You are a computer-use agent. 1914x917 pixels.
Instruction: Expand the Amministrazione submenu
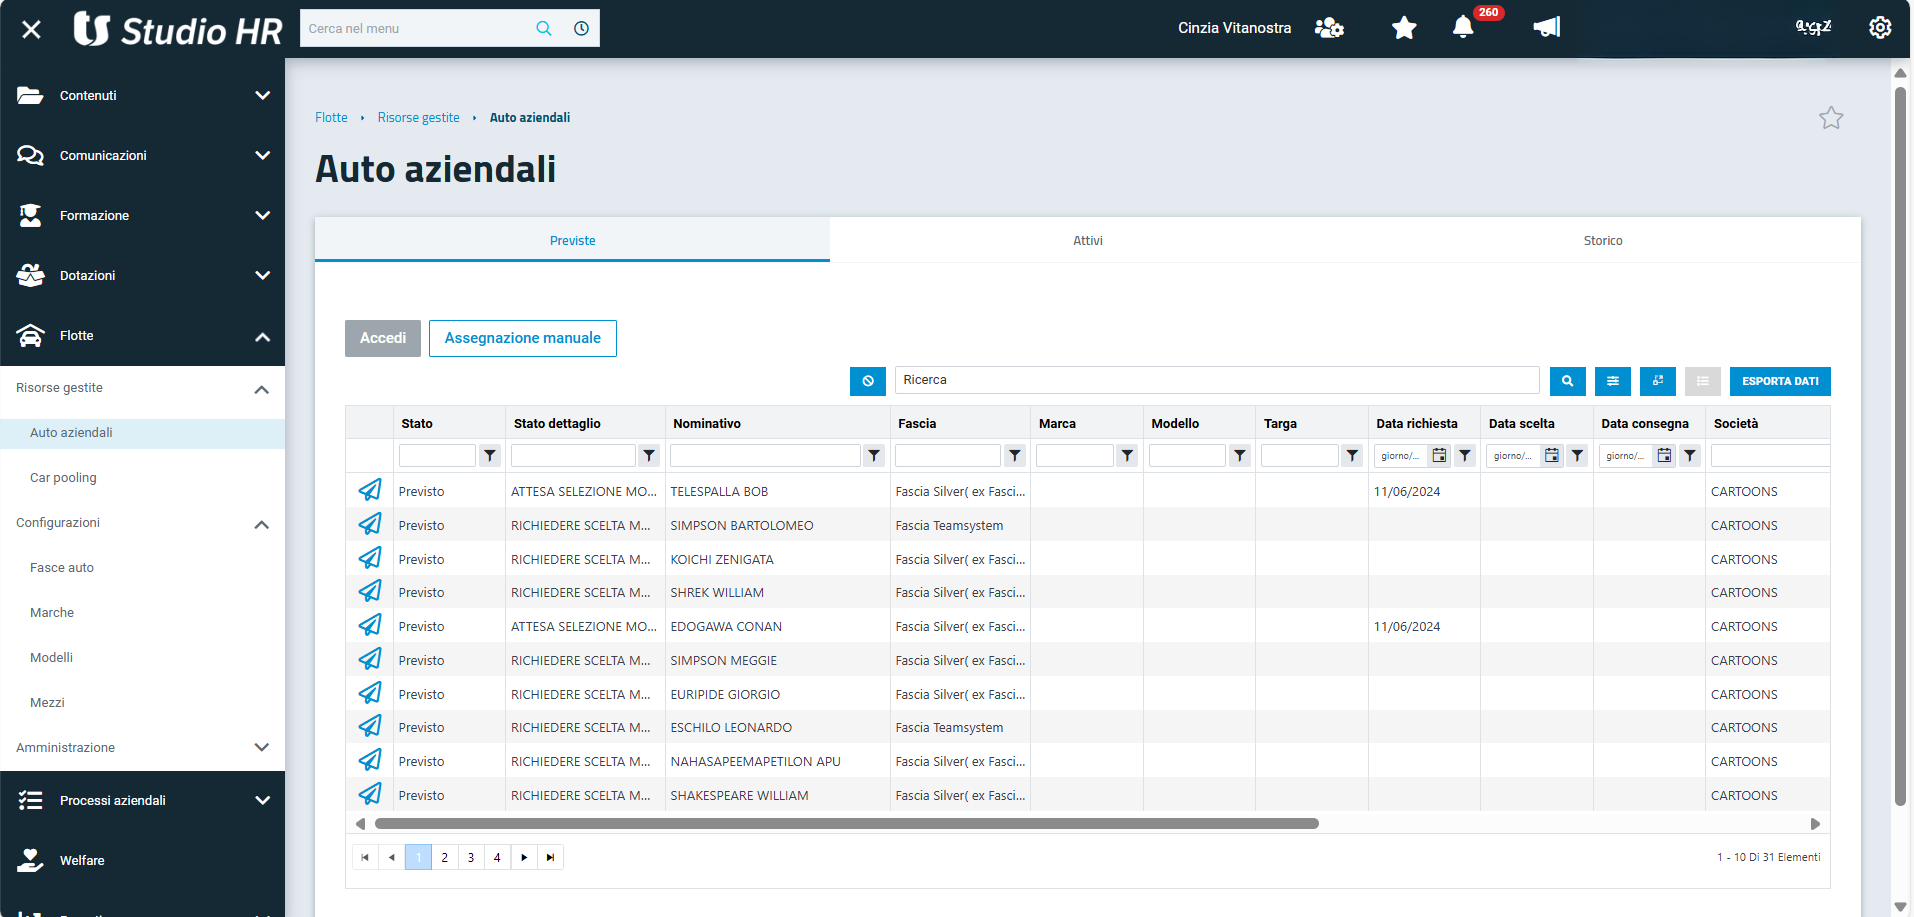262,747
